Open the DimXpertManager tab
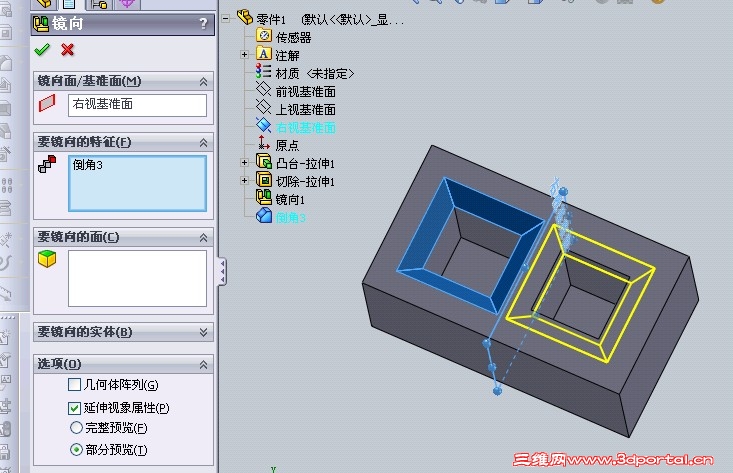Viewport: 733px width, 473px height. pyautogui.click(x=127, y=4)
